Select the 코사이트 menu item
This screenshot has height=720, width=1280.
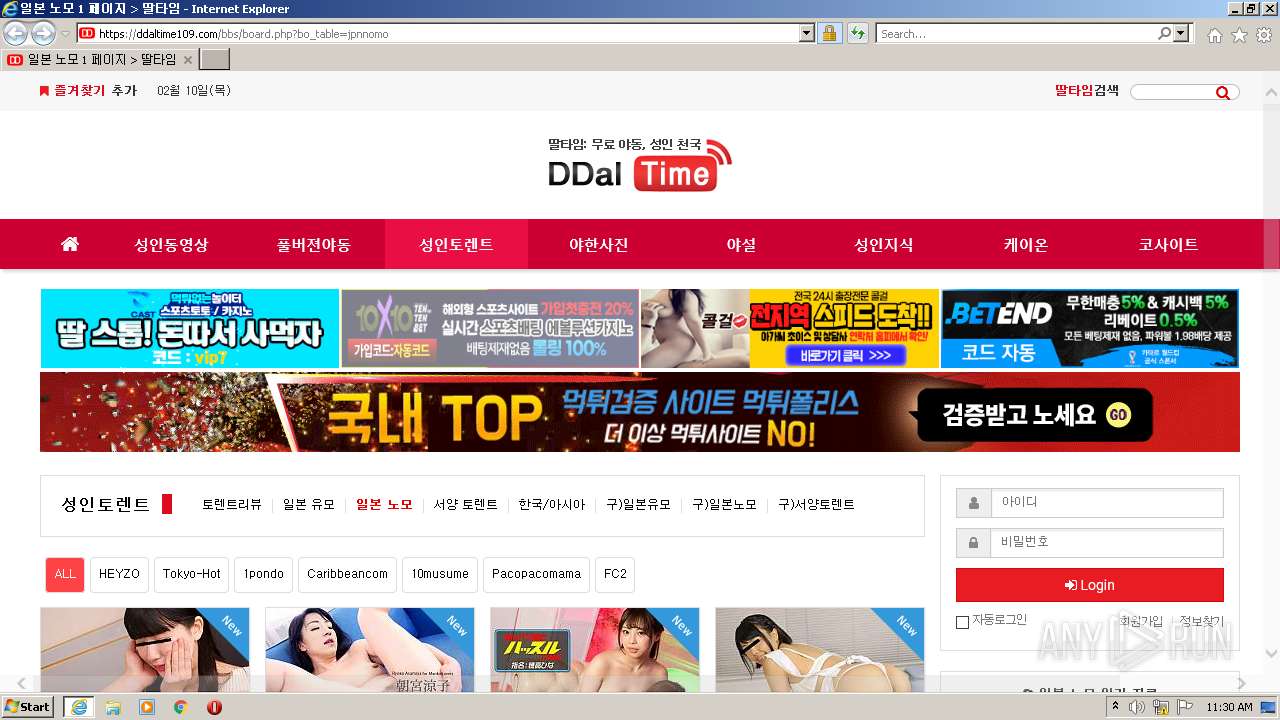pos(1168,244)
